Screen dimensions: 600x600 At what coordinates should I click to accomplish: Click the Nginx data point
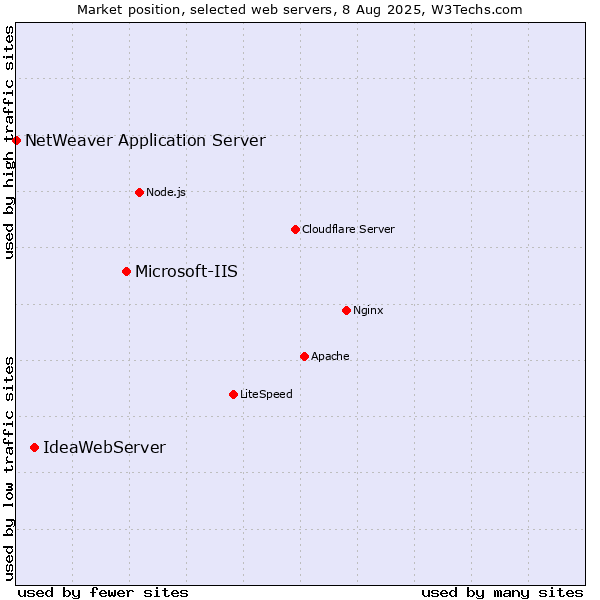[347, 310]
